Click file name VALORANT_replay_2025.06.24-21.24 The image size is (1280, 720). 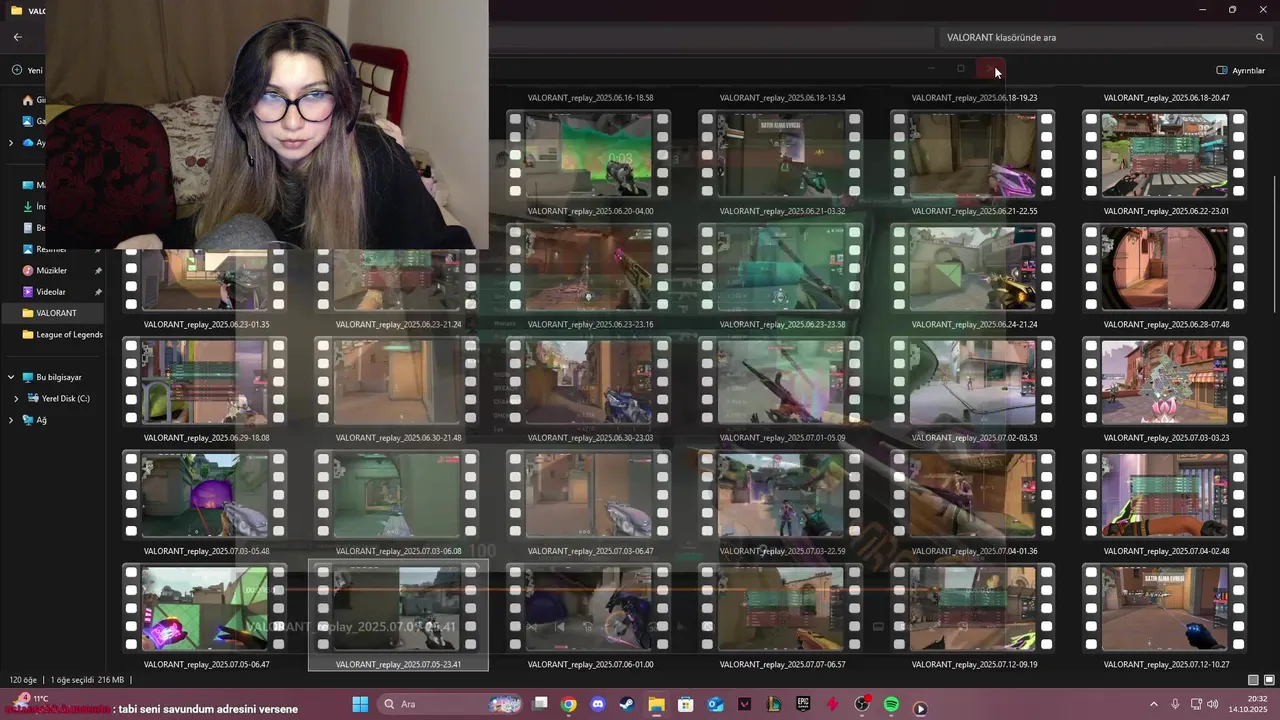tap(974, 324)
